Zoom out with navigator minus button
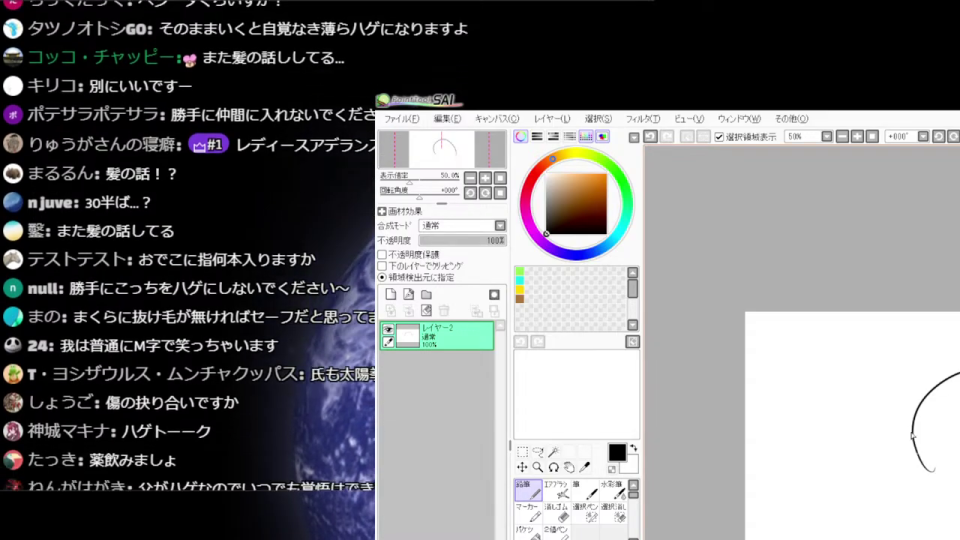 click(x=470, y=178)
